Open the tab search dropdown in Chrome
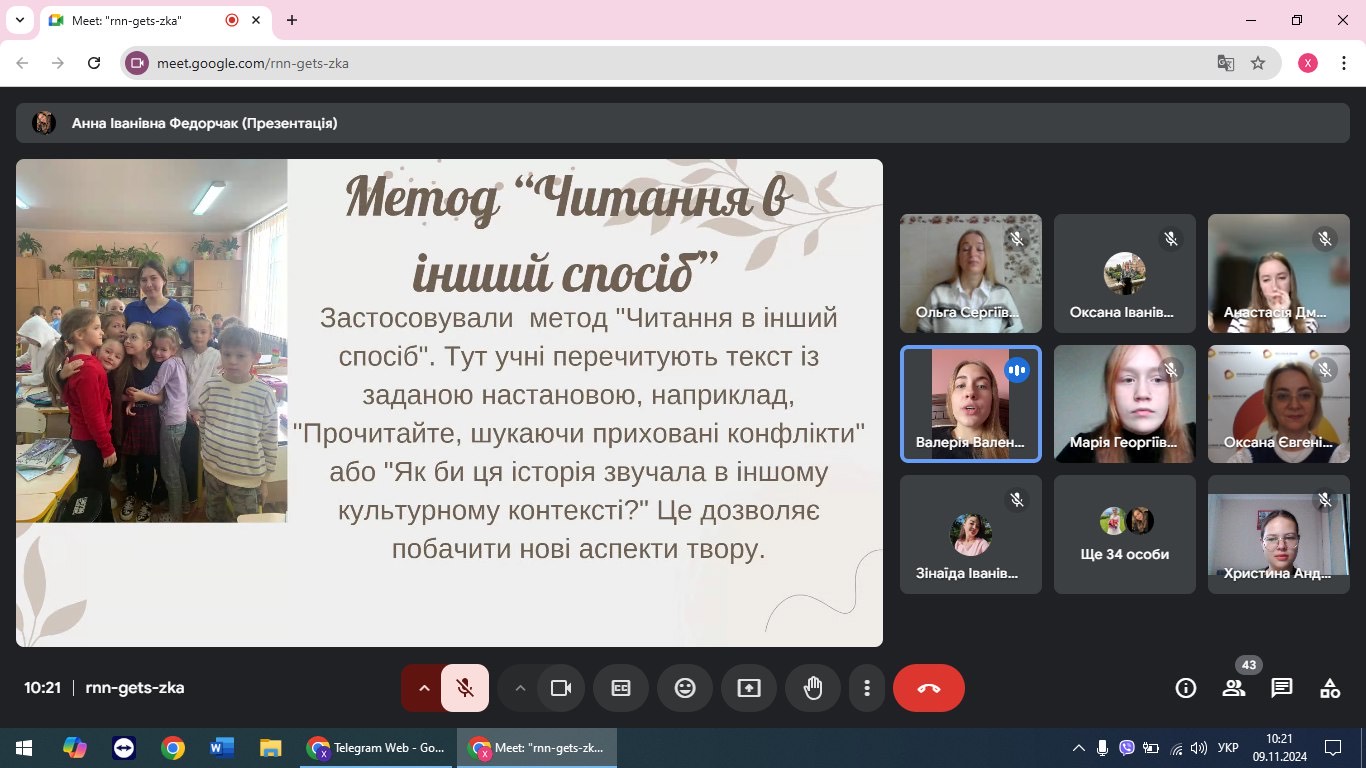1366x768 pixels. pos(19,20)
